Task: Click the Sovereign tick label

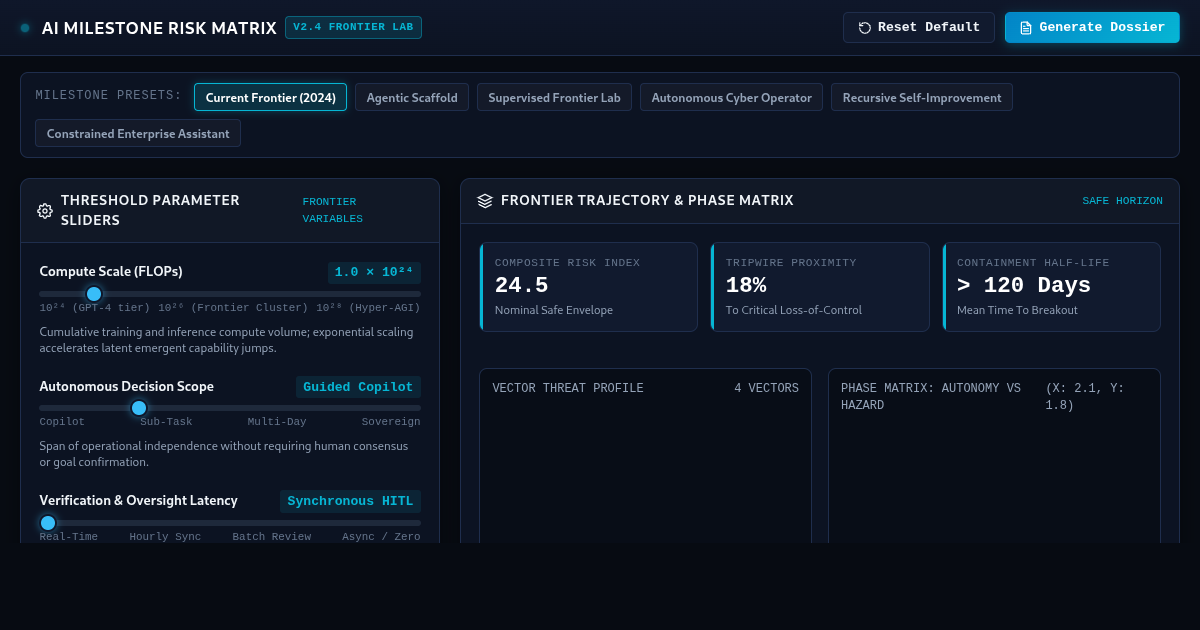Action: (x=391, y=422)
